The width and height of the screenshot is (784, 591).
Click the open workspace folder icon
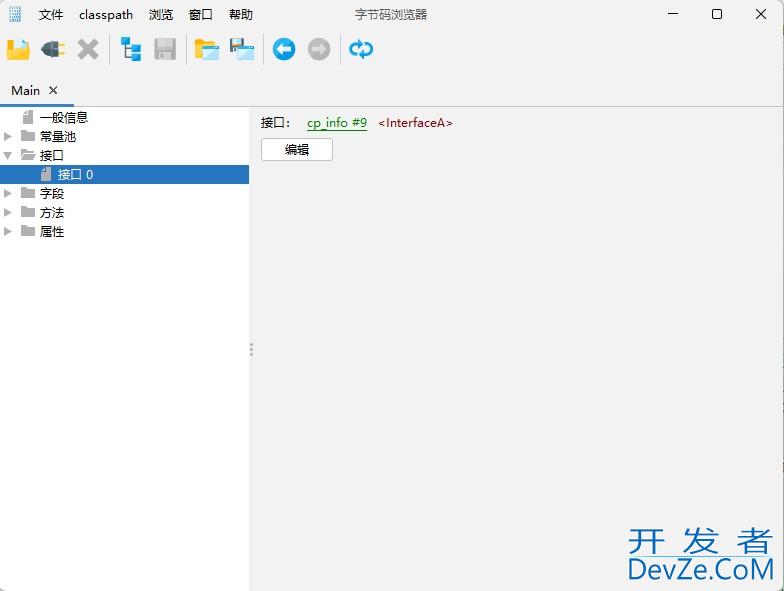207,49
